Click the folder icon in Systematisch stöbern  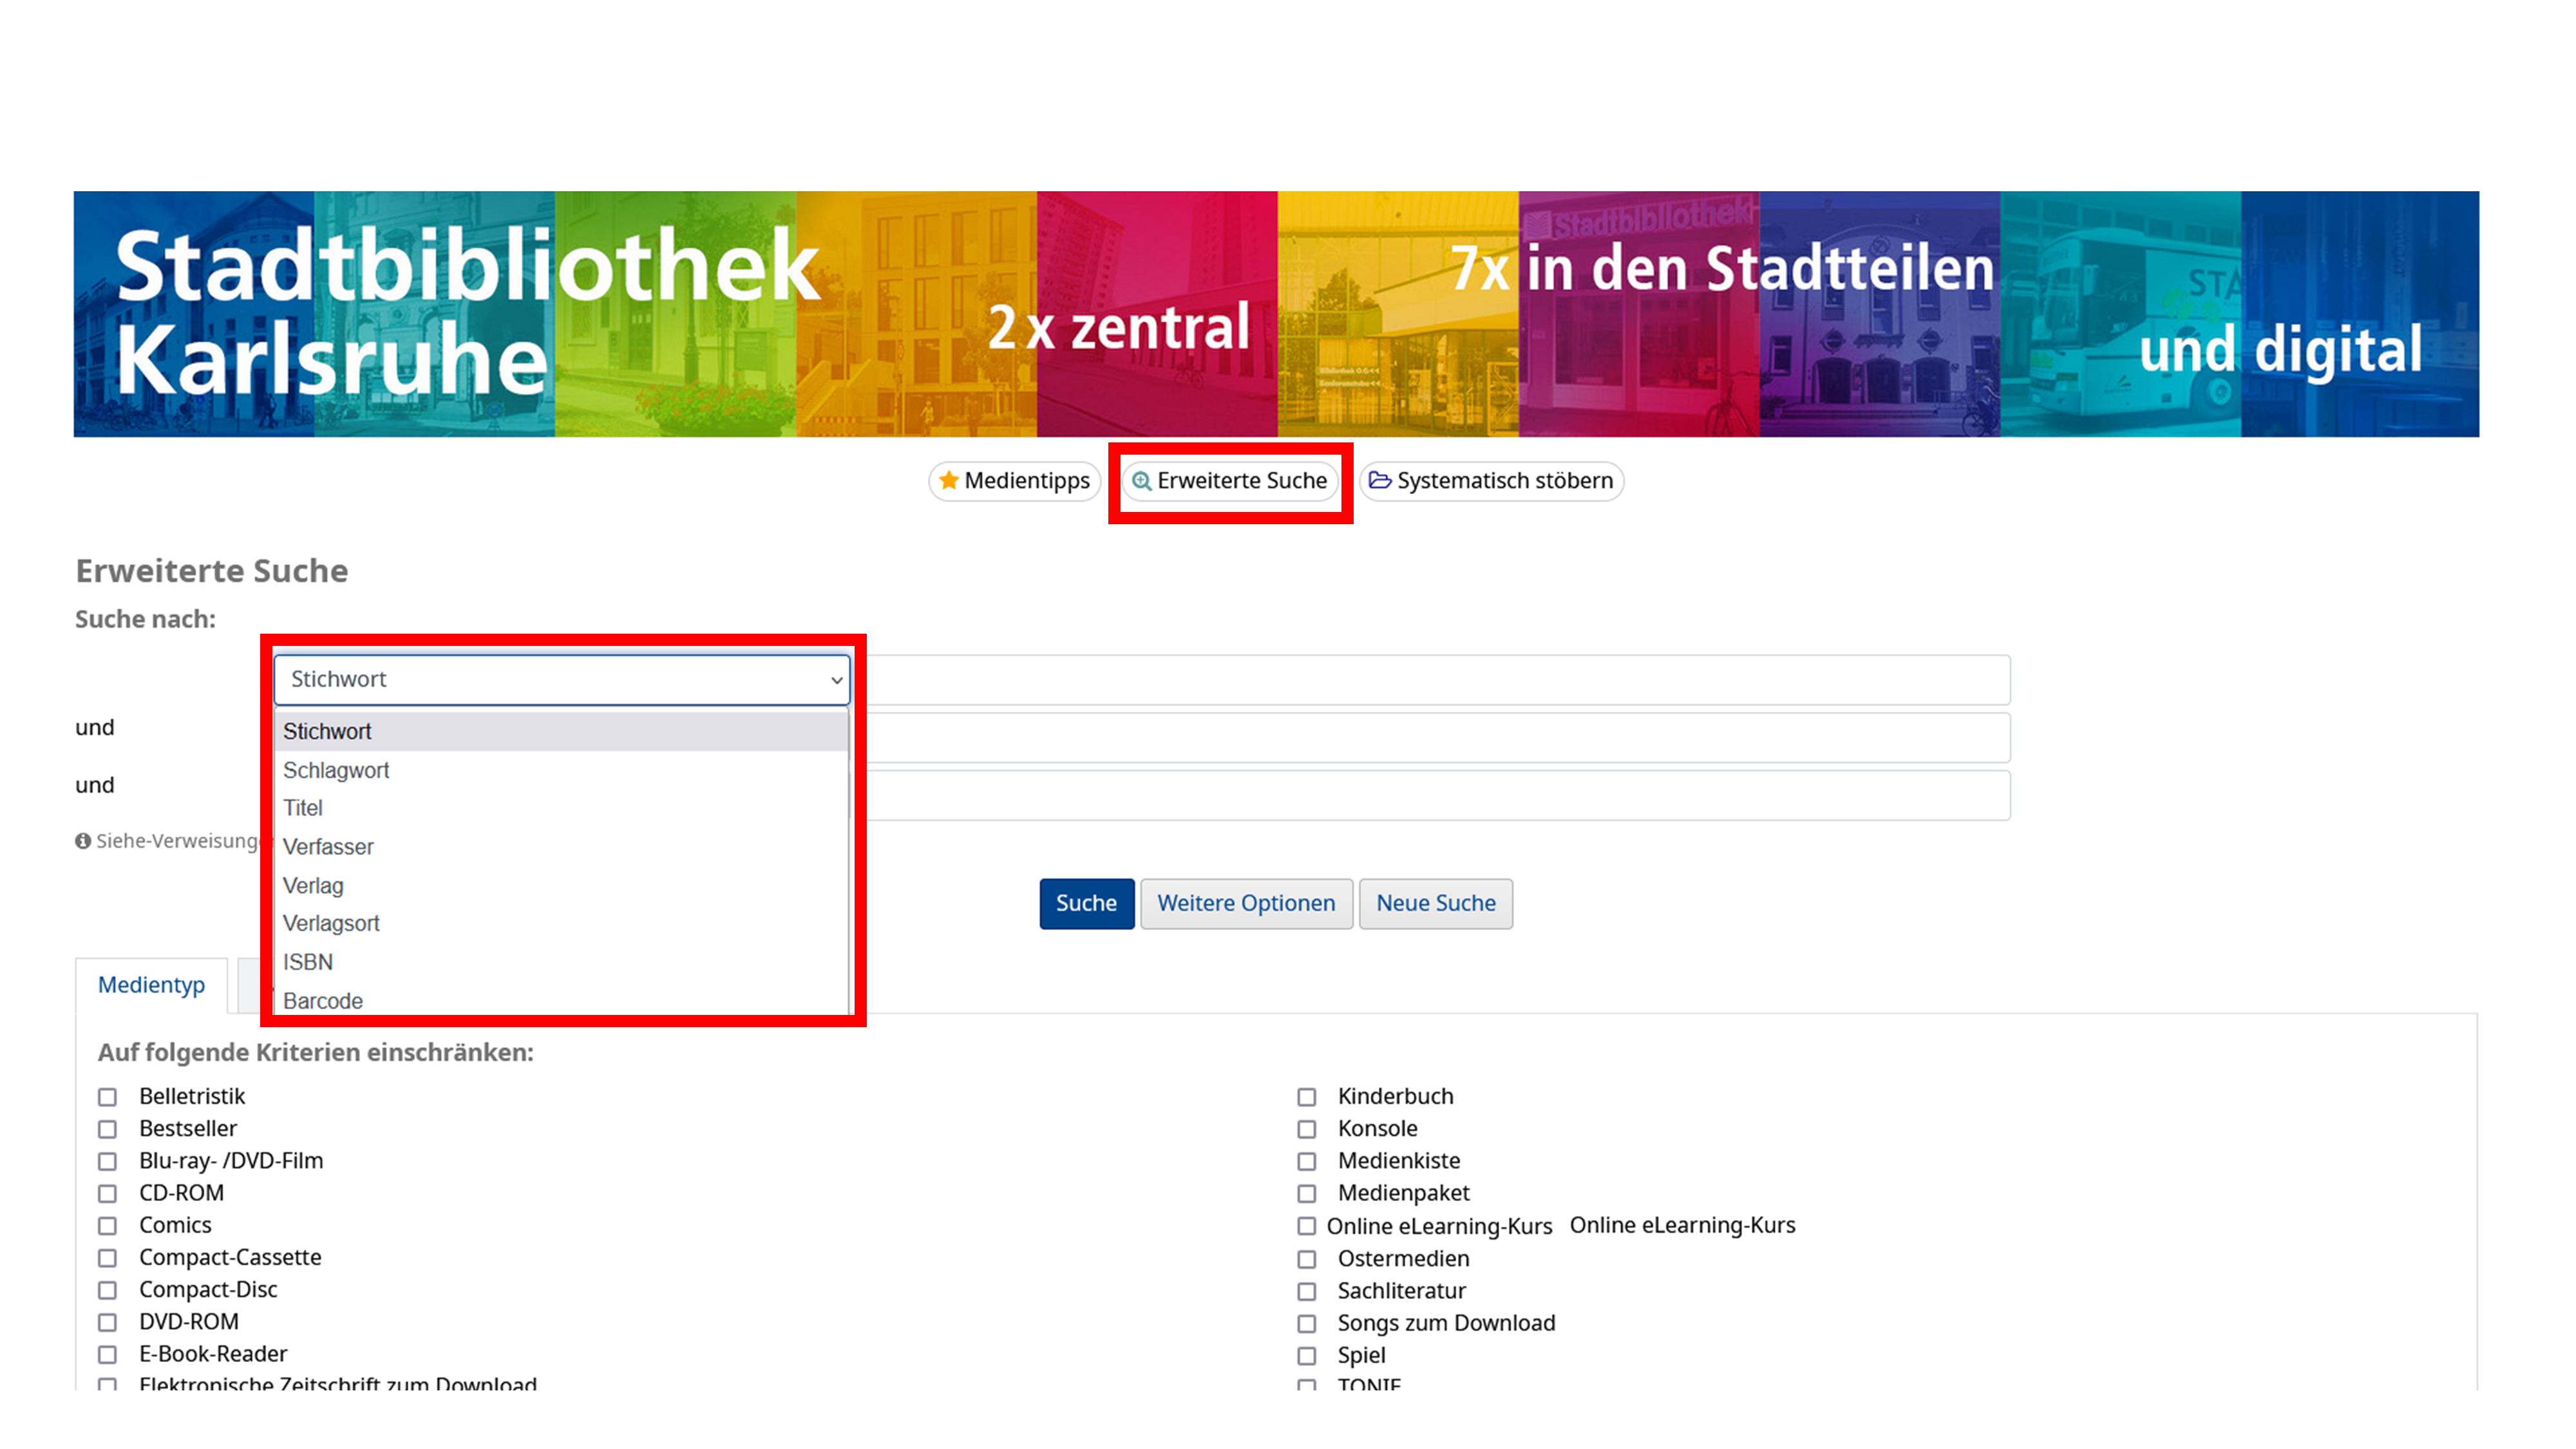(1380, 480)
